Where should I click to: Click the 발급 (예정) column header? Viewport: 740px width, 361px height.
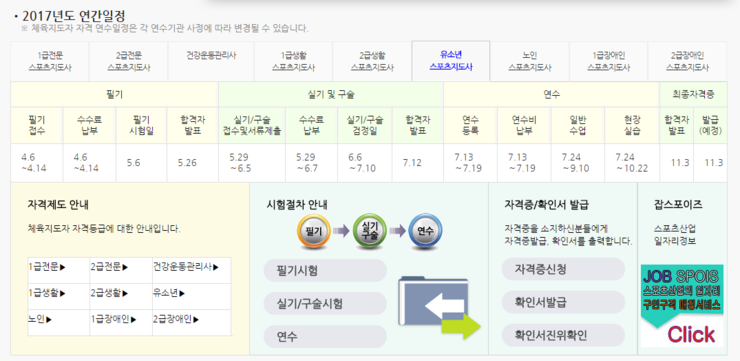point(710,125)
